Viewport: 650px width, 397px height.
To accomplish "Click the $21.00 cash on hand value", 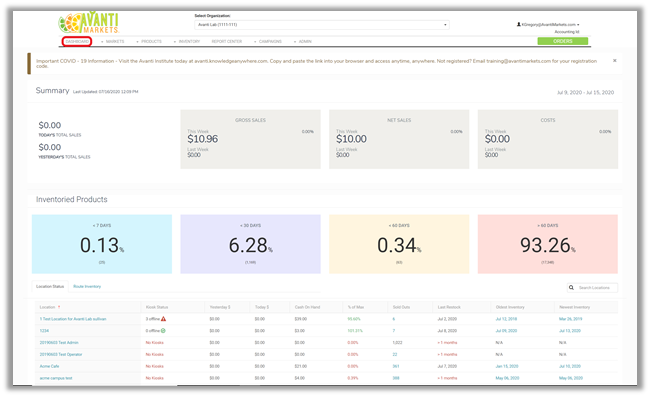I will (x=301, y=366).
